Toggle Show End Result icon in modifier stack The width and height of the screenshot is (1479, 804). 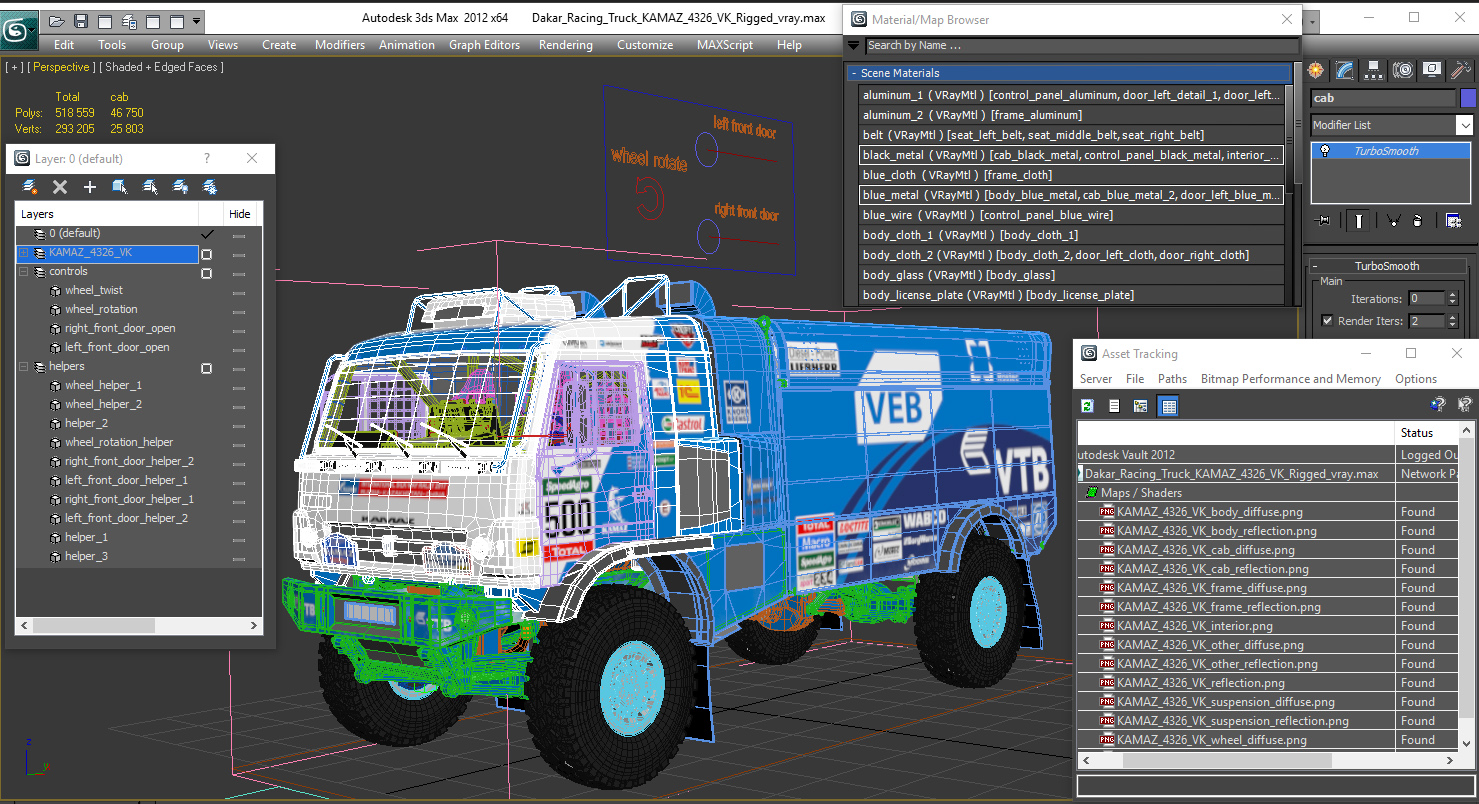(x=1358, y=221)
